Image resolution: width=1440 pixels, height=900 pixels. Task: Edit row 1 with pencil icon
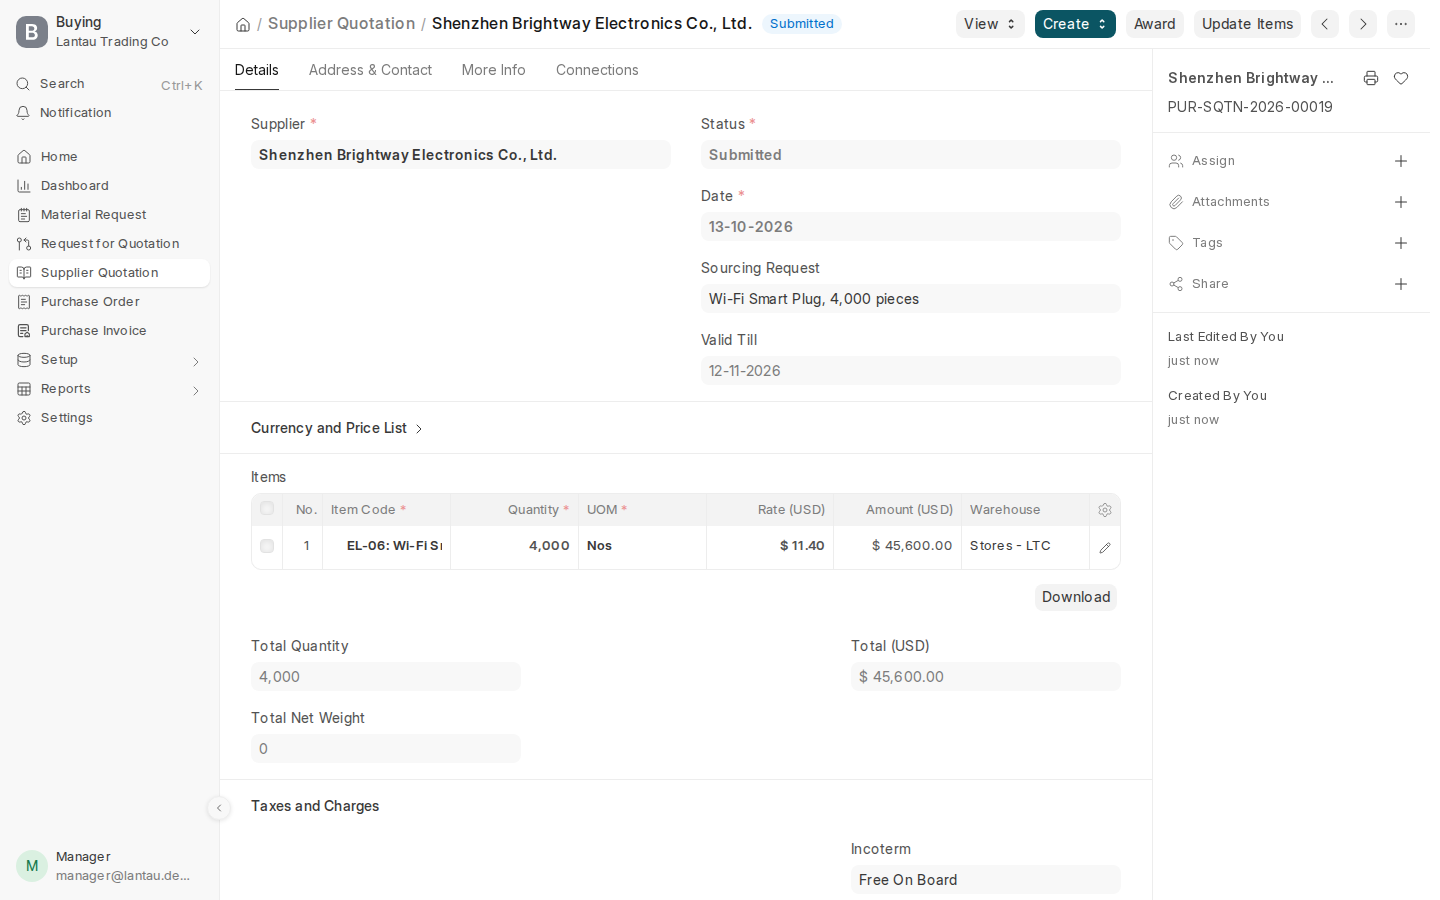pyautogui.click(x=1105, y=547)
